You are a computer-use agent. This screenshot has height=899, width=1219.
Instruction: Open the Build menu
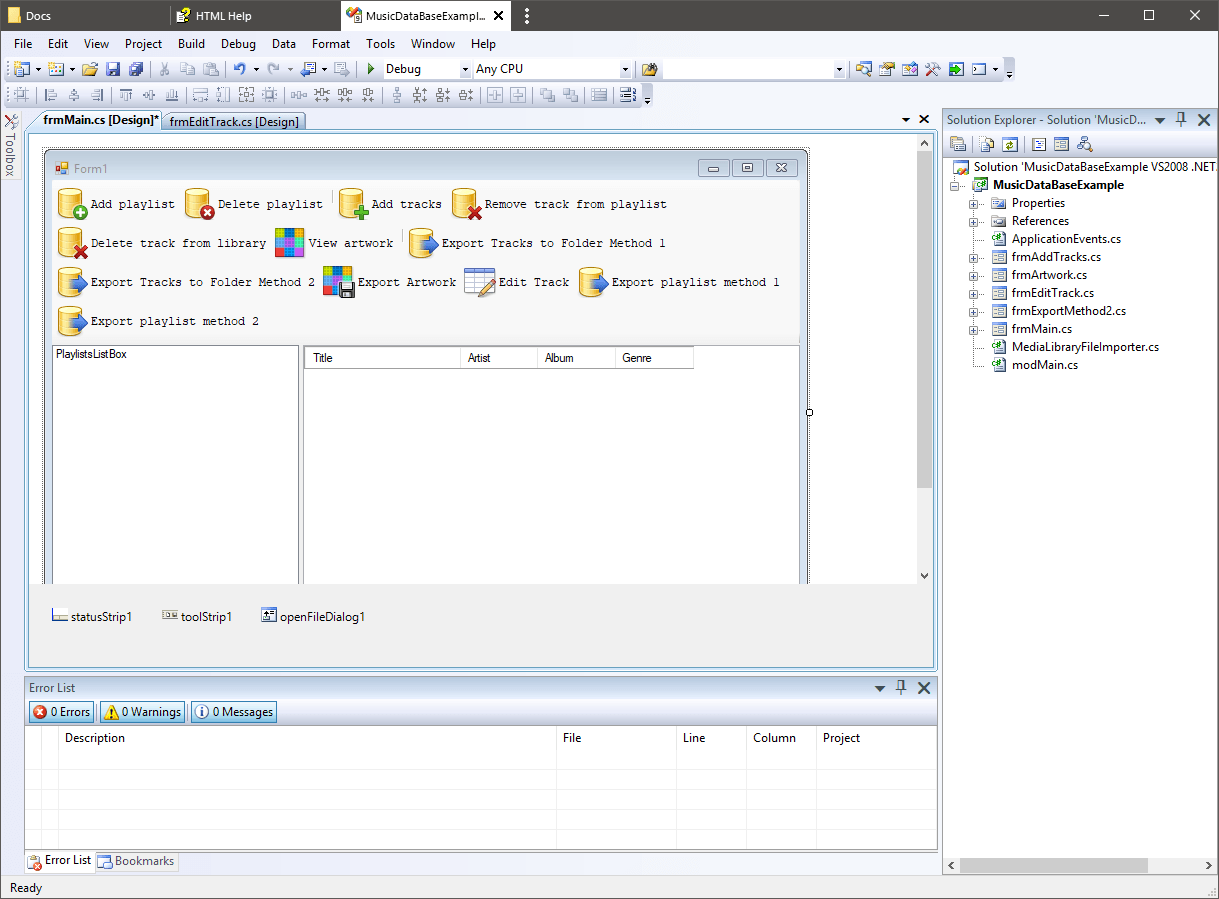pos(191,44)
